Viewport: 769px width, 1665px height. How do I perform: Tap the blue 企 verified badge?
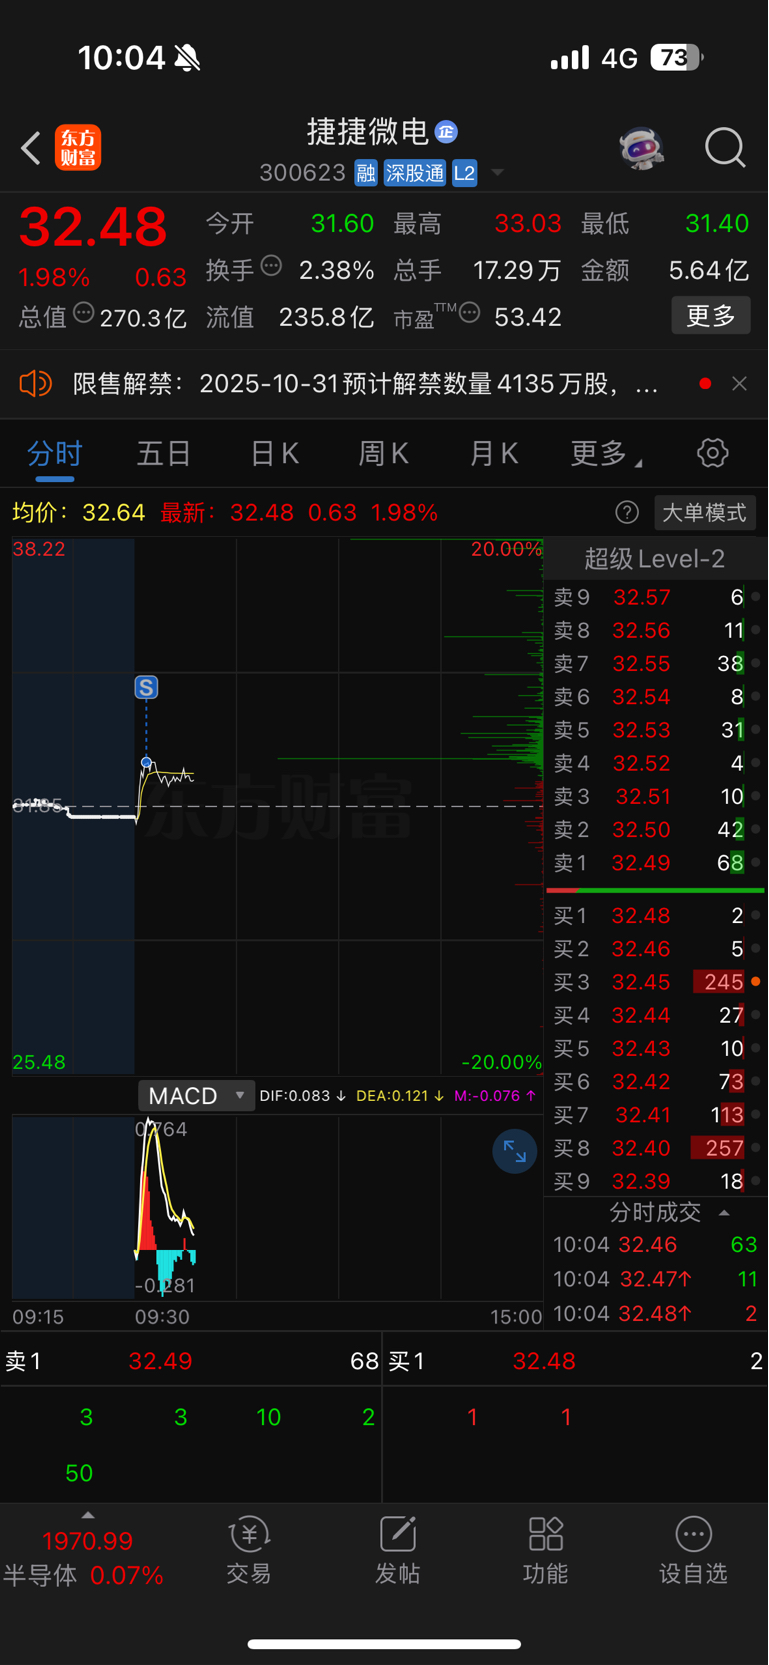point(447,131)
